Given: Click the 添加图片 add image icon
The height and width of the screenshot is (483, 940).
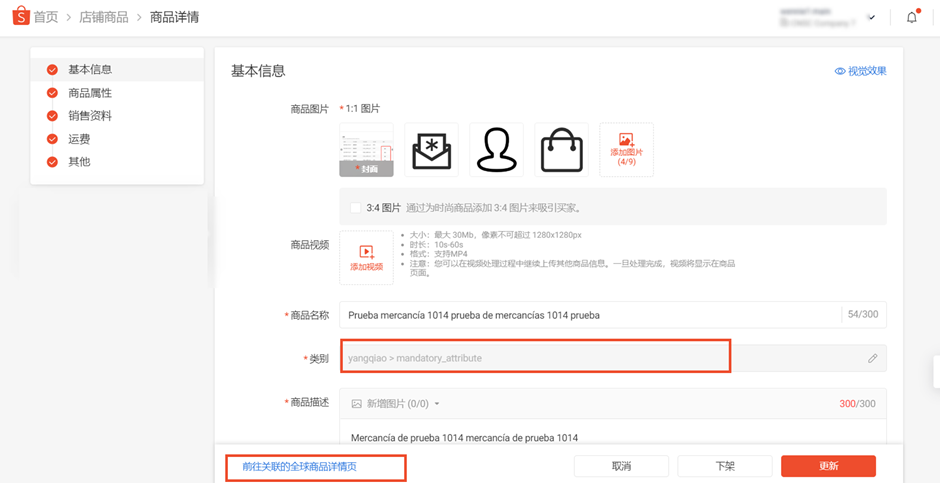Looking at the screenshot, I should tap(626, 141).
